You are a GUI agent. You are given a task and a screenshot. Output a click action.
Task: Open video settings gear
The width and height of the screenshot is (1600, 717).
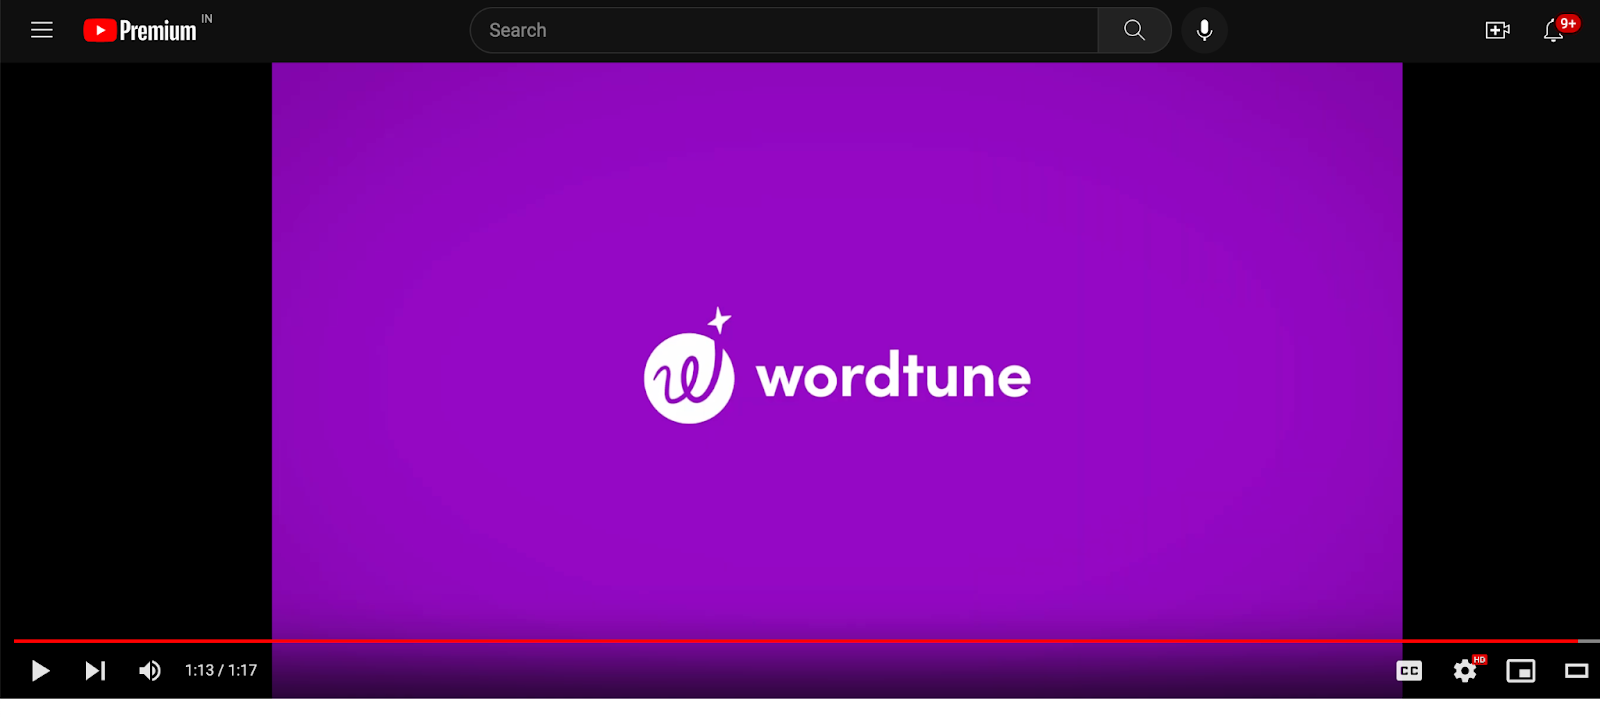(1466, 670)
